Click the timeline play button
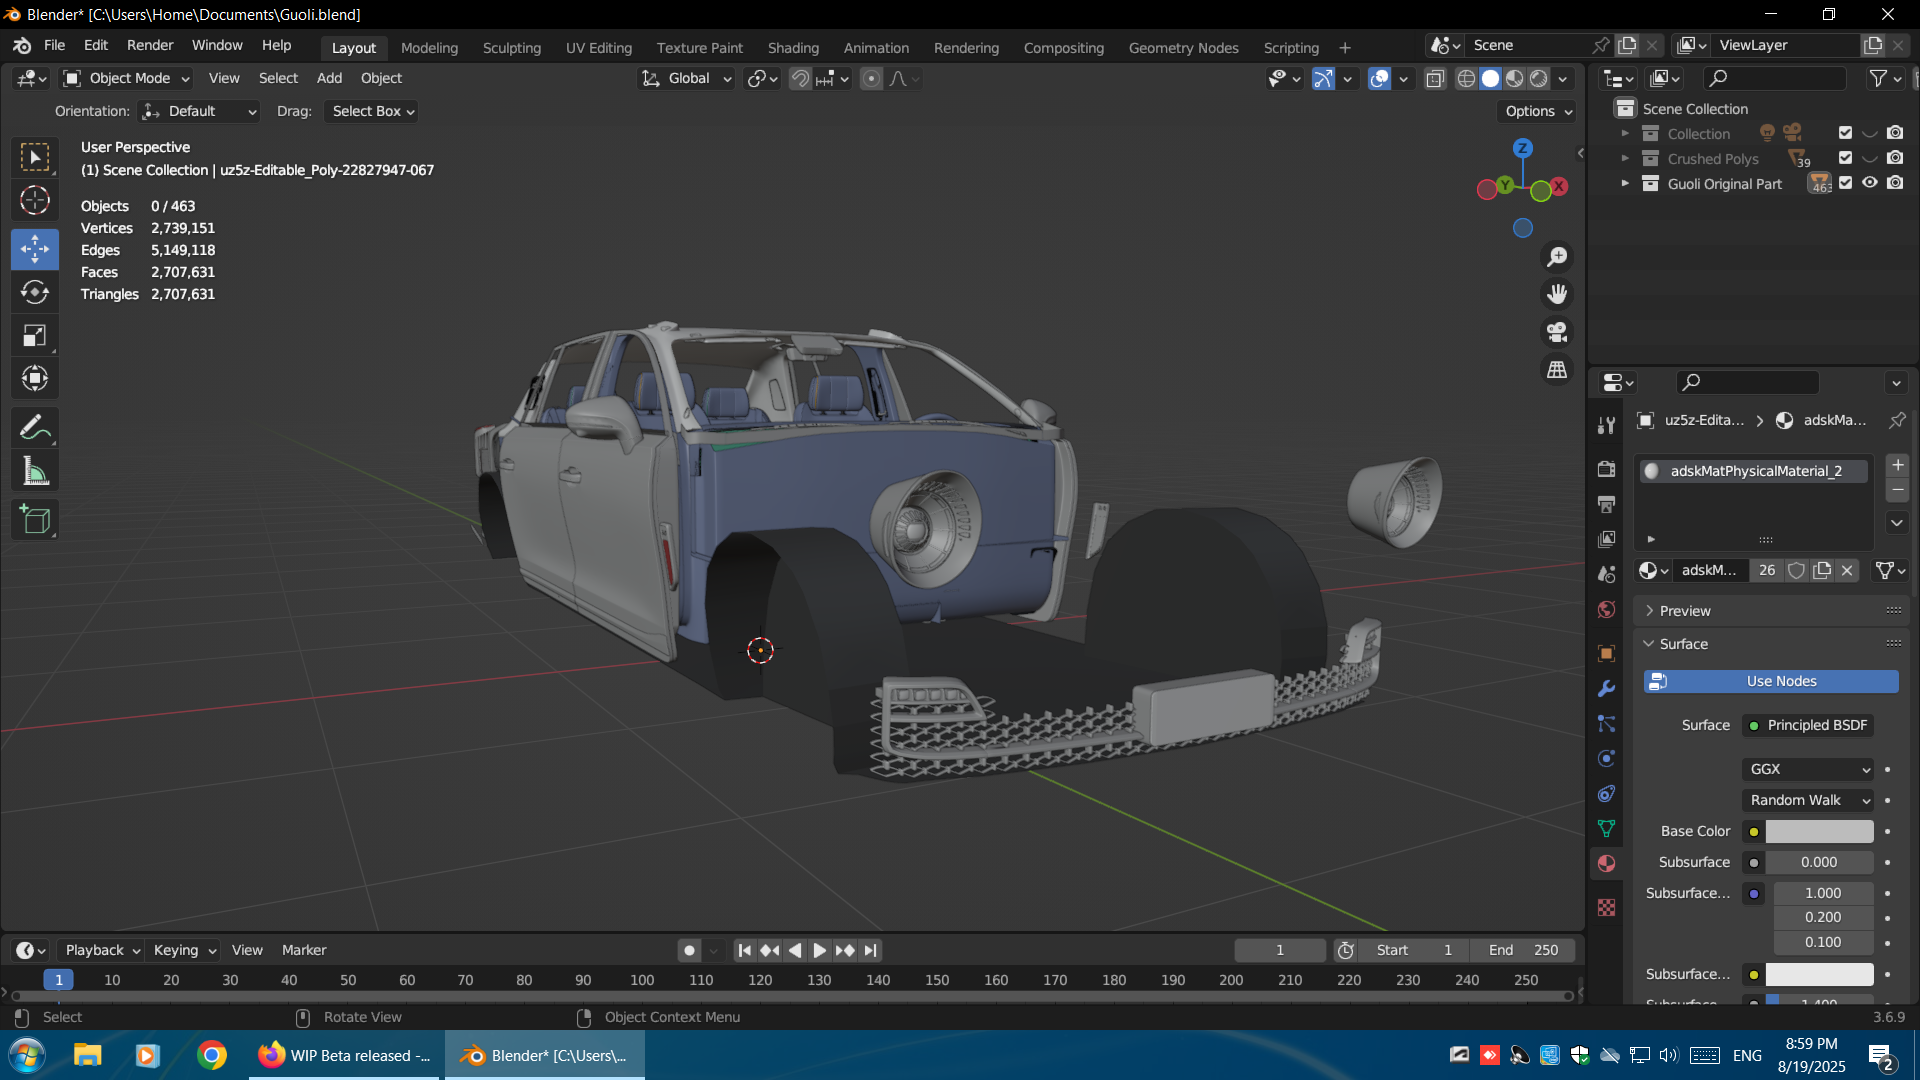 [819, 950]
